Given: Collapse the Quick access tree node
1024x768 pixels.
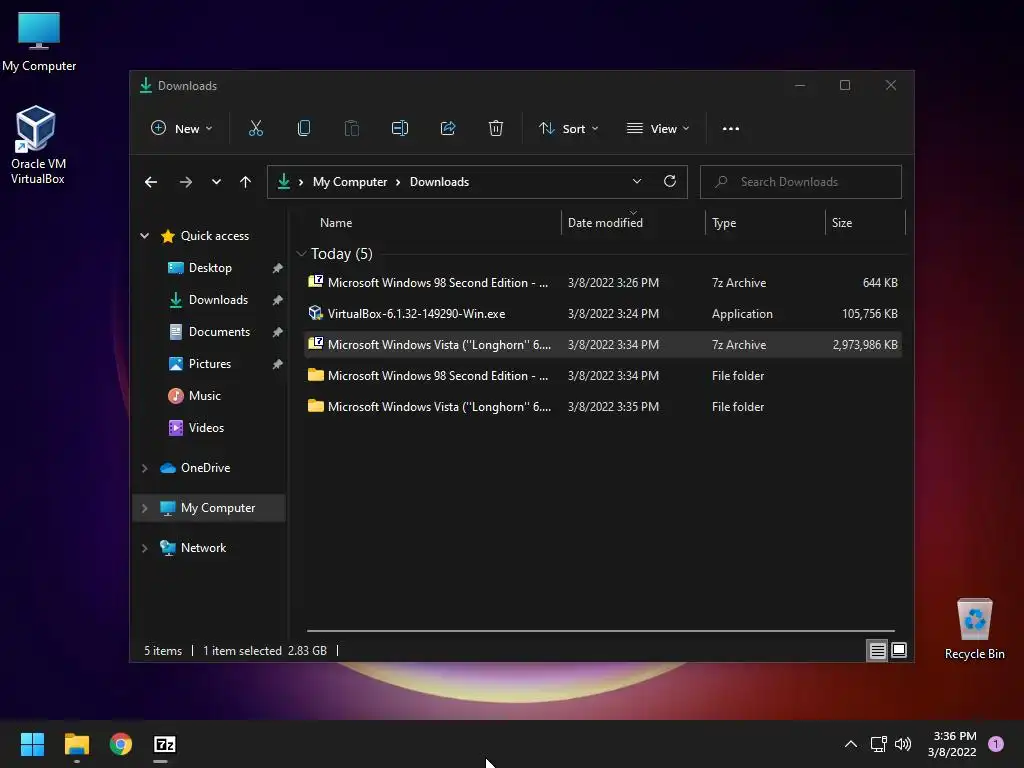Looking at the screenshot, I should pos(144,236).
